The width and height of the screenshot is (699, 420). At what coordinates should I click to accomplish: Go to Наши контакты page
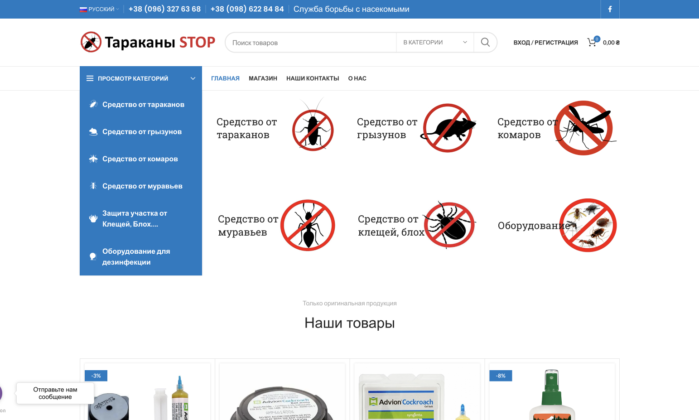coord(312,78)
